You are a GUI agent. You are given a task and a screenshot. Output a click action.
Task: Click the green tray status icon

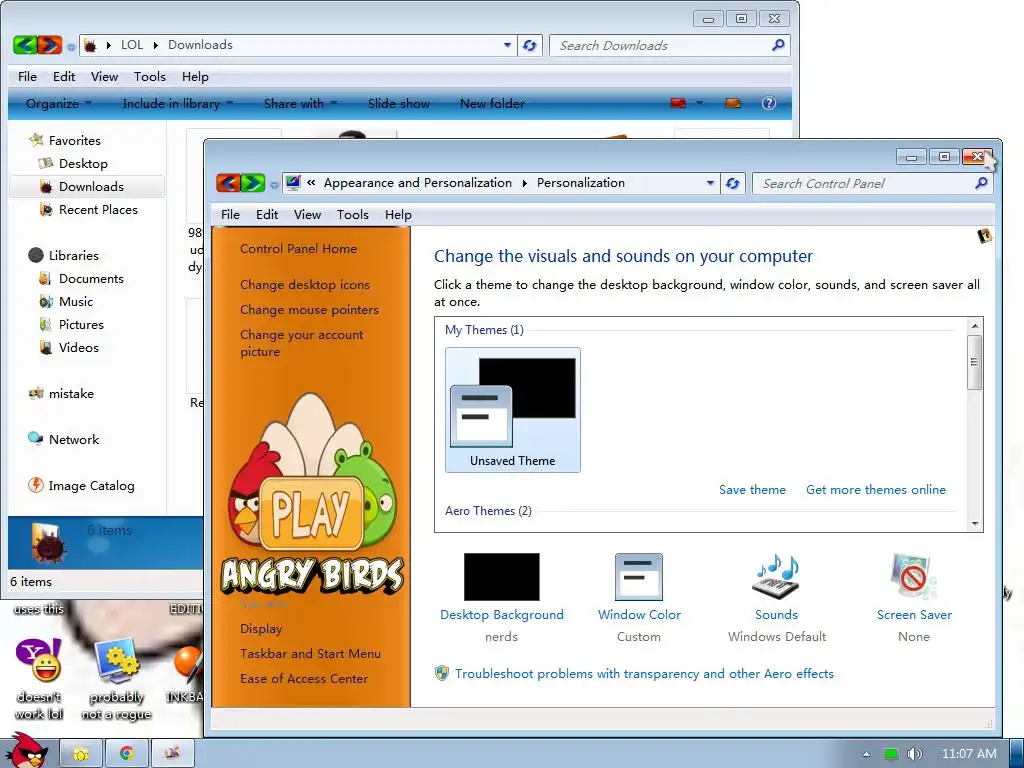click(x=891, y=754)
